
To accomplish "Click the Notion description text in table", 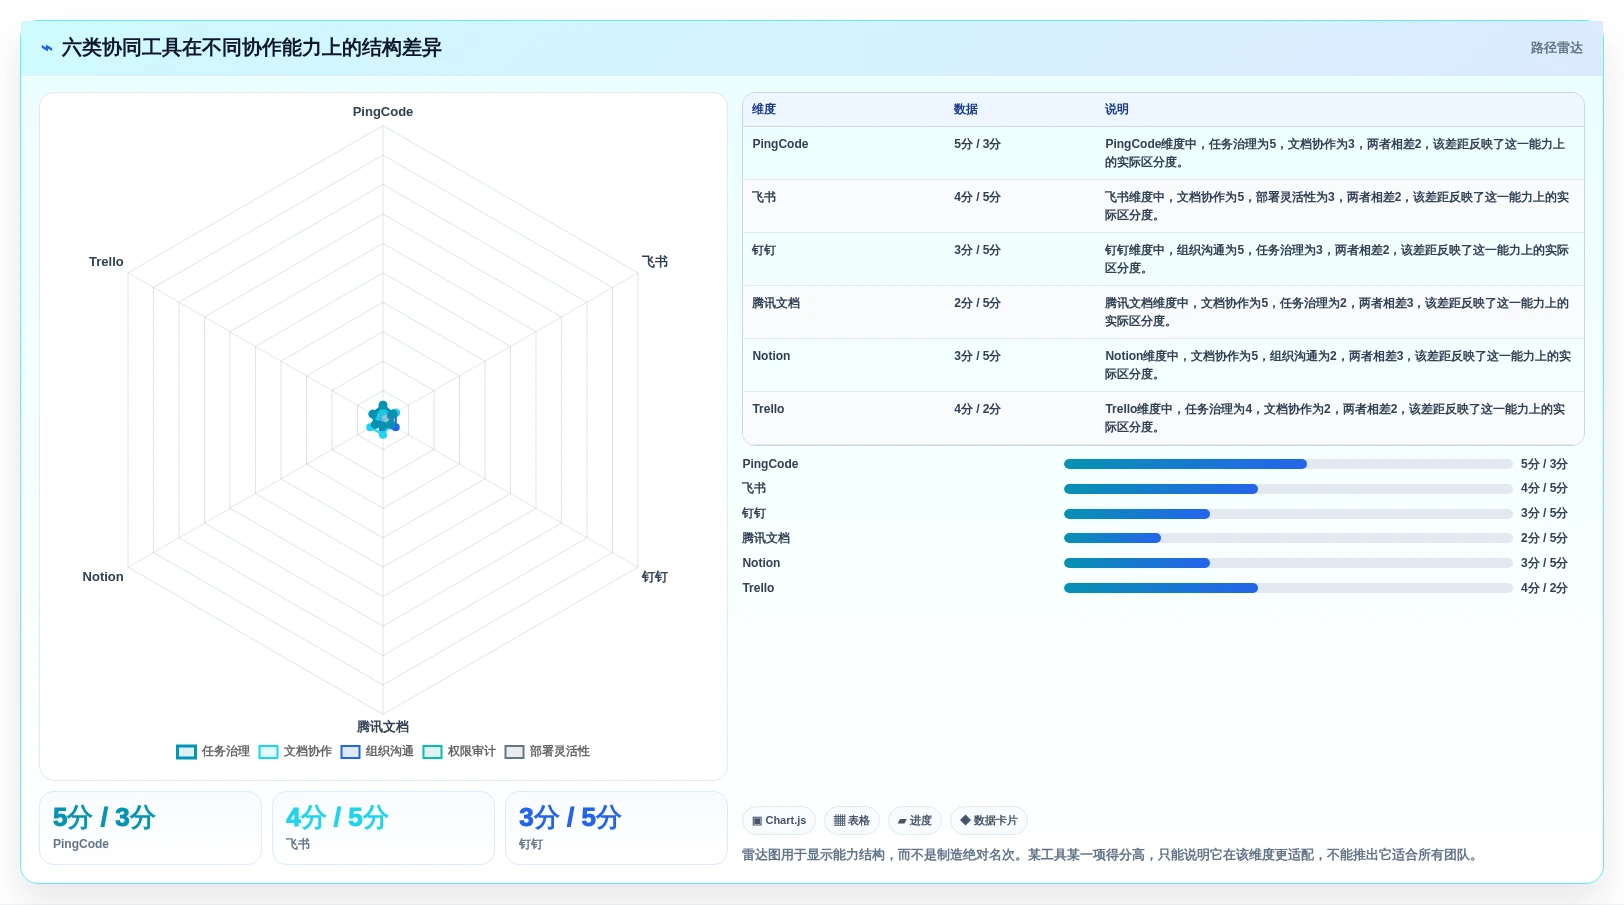I will point(1337,365).
